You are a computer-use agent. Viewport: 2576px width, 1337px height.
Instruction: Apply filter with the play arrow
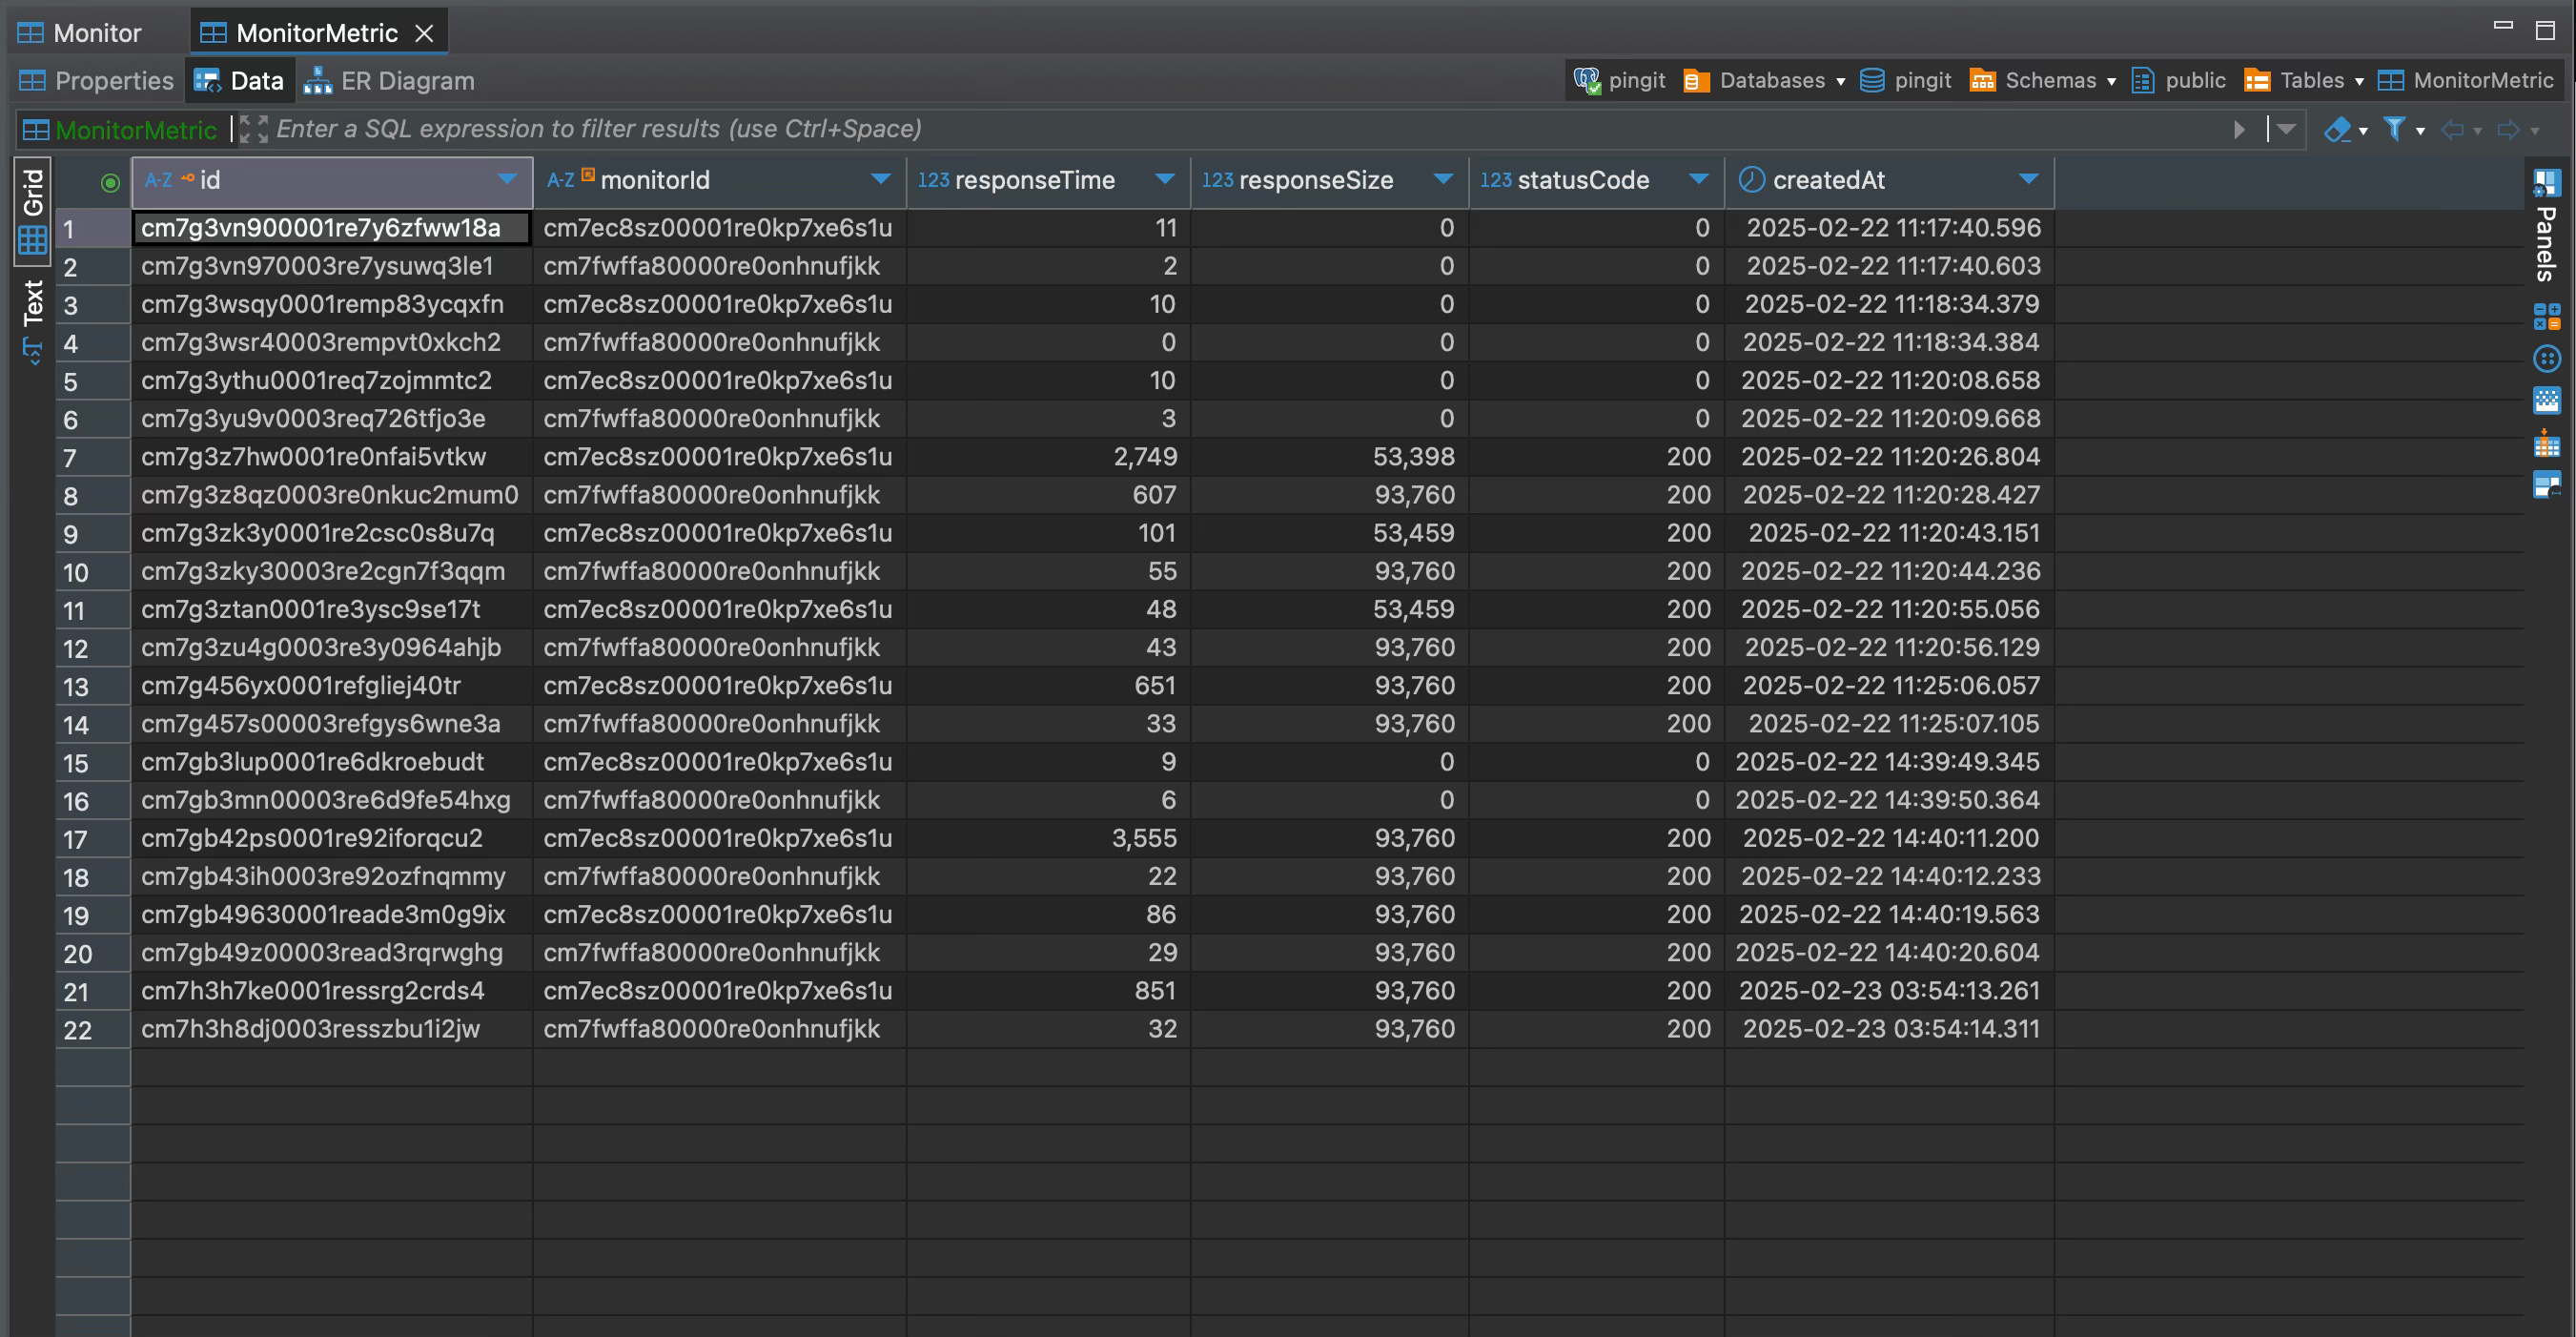click(x=2239, y=129)
